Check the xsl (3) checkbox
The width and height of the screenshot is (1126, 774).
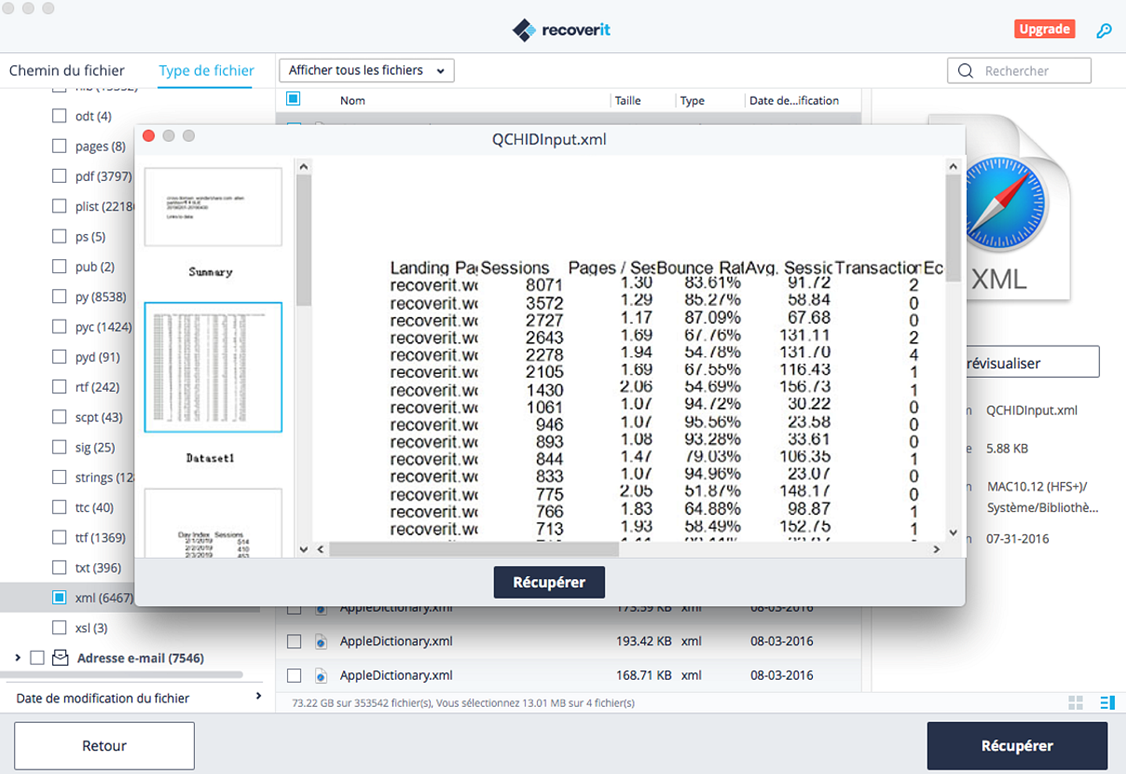pyautogui.click(x=60, y=628)
